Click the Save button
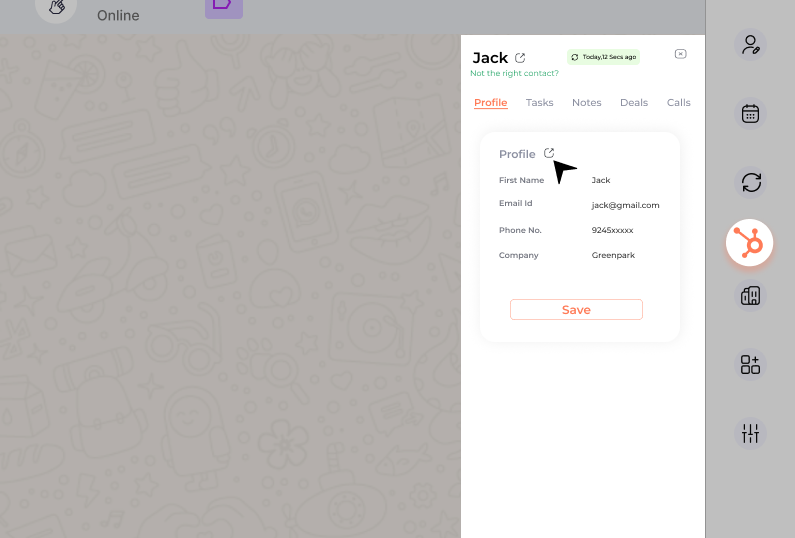Screen dimensions: 795x538 (x=576, y=309)
